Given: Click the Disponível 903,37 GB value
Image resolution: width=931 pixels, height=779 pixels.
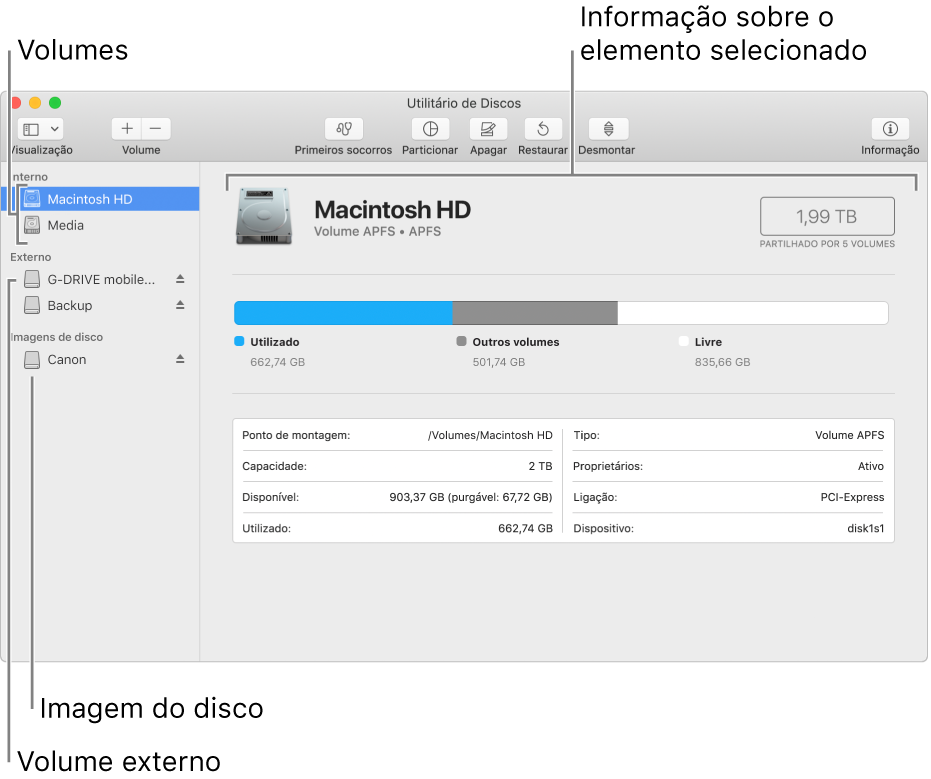Looking at the screenshot, I should click(x=471, y=497).
